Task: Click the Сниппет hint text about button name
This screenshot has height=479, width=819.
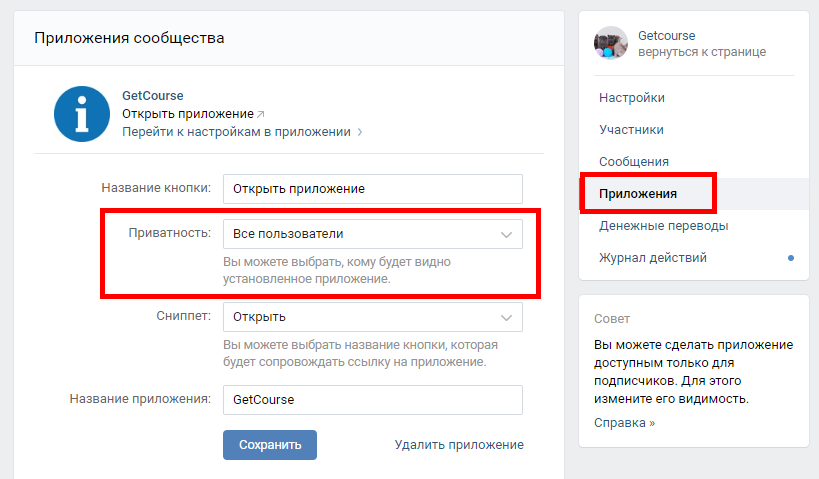Action: [360, 353]
